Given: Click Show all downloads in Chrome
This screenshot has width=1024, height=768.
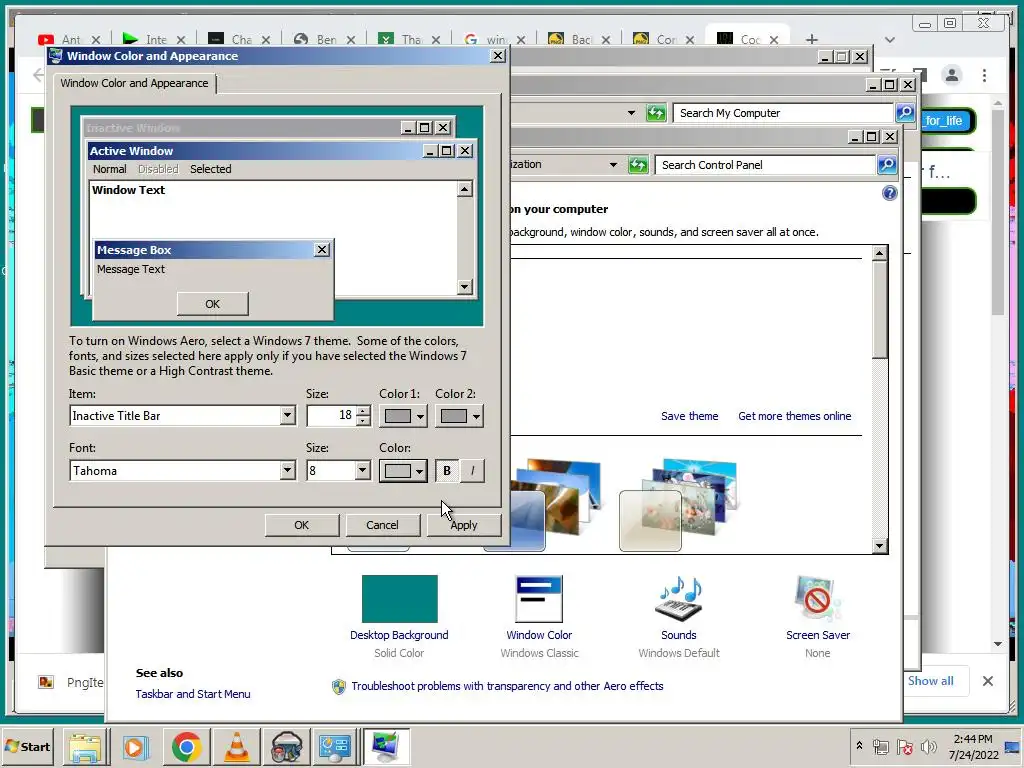Looking at the screenshot, I should click(931, 680).
